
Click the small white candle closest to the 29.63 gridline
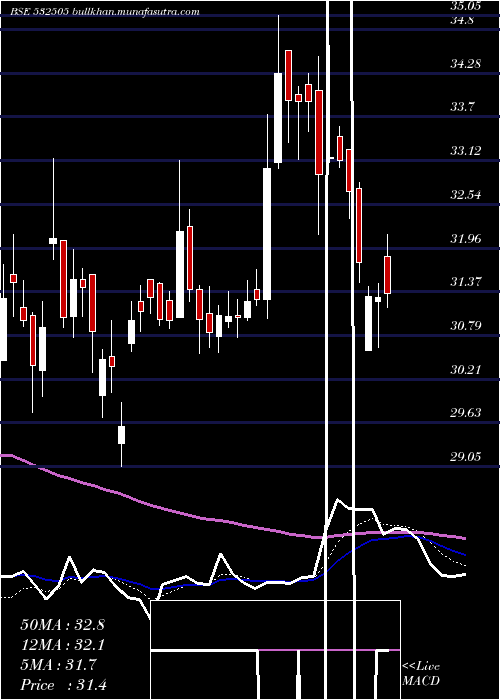(121, 435)
